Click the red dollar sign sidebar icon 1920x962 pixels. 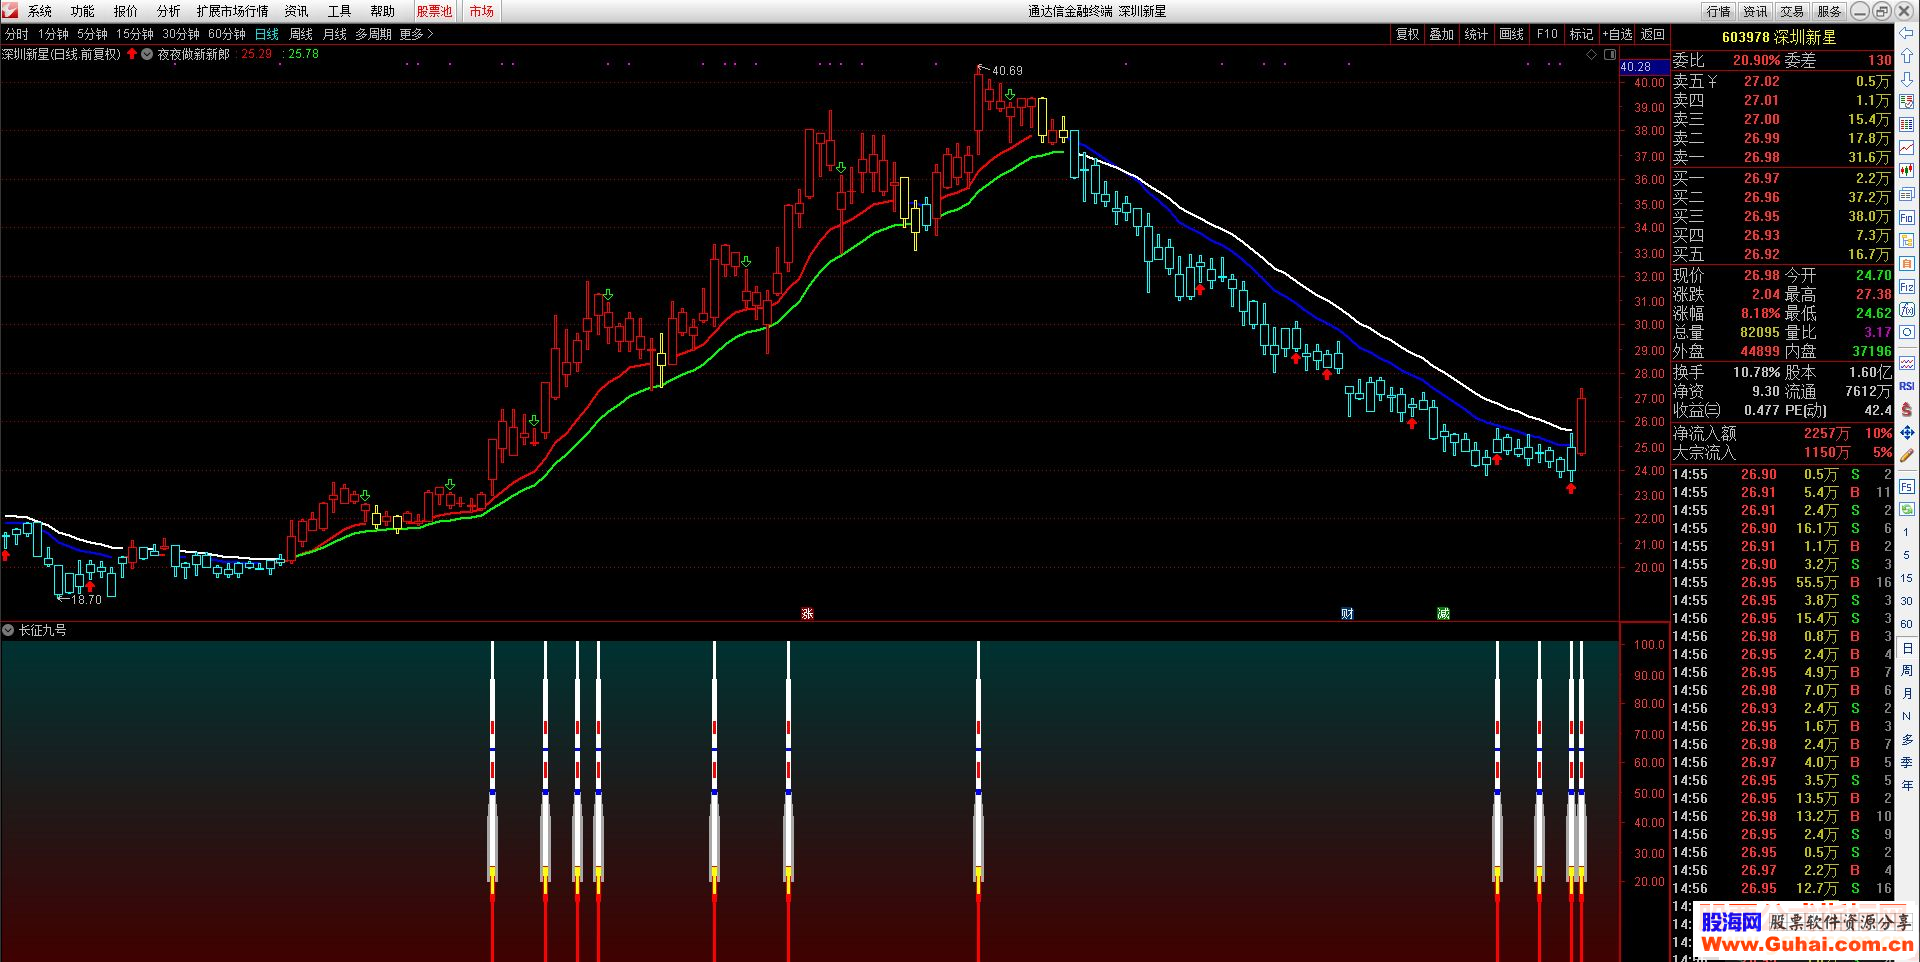(1907, 409)
